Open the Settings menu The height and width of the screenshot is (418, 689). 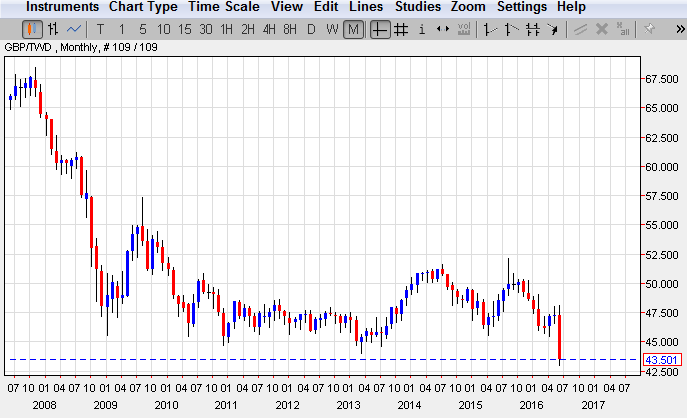point(522,7)
